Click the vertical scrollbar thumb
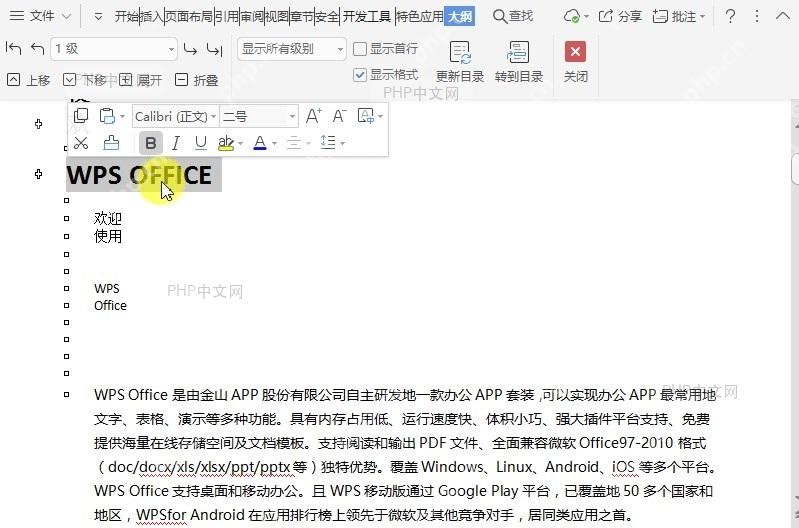Viewport: 799px width, 528px height. tap(795, 170)
